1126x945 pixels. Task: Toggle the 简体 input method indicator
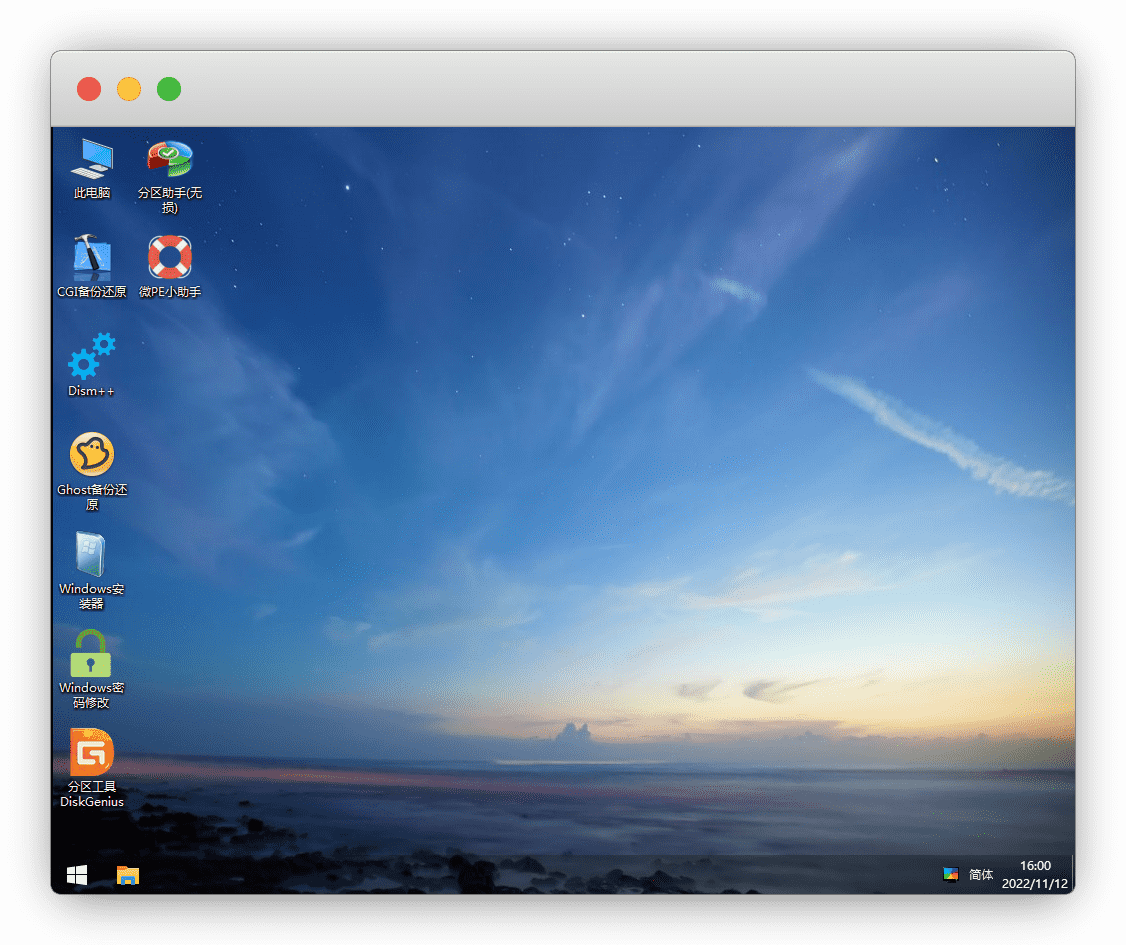pos(981,875)
